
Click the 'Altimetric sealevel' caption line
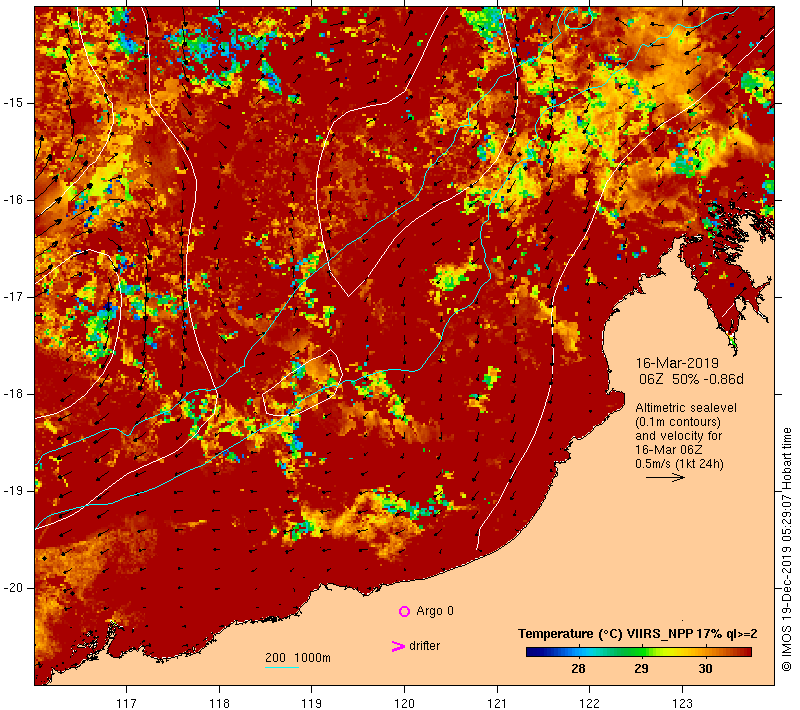(x=686, y=408)
